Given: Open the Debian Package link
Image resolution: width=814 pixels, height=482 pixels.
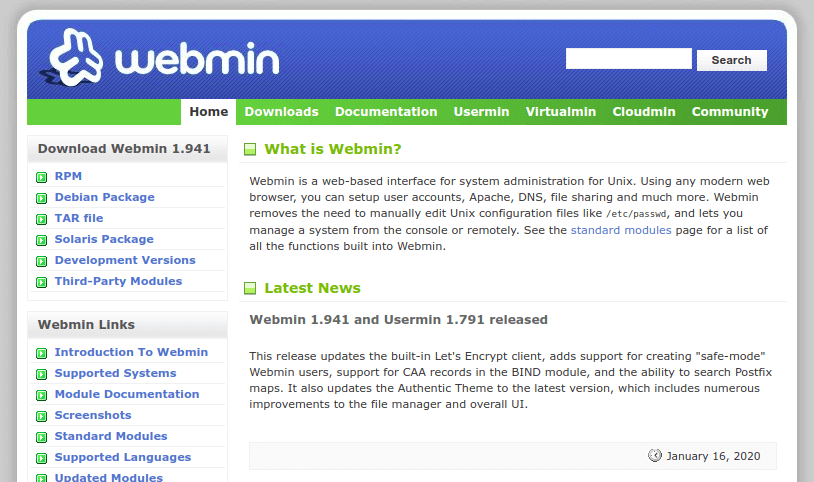Looking at the screenshot, I should (104, 197).
